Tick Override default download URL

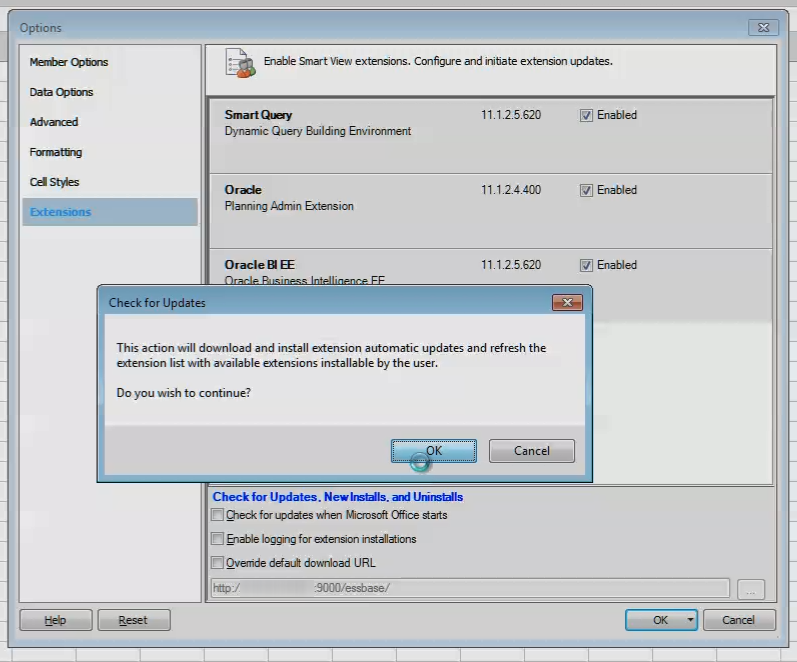point(218,562)
